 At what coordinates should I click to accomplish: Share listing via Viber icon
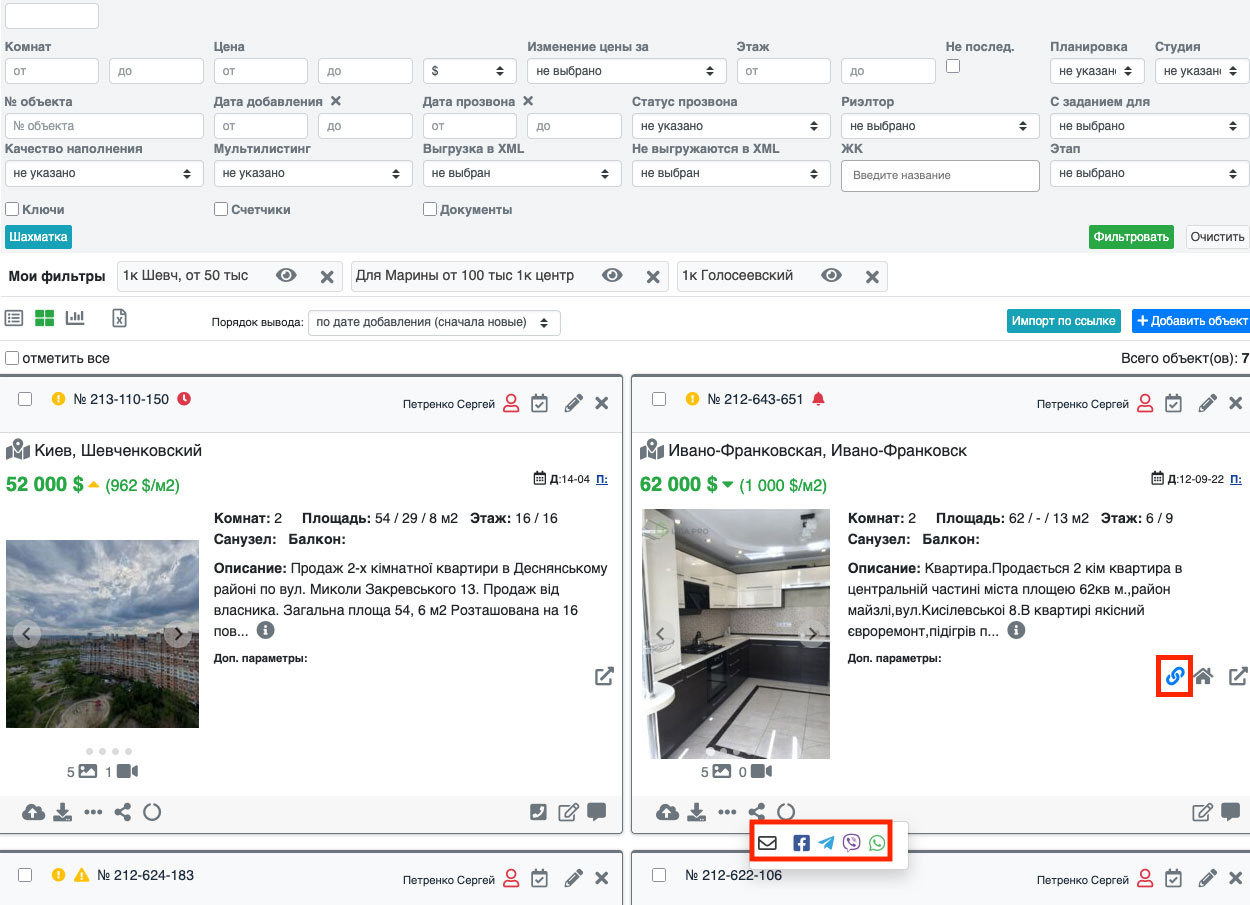[x=852, y=843]
